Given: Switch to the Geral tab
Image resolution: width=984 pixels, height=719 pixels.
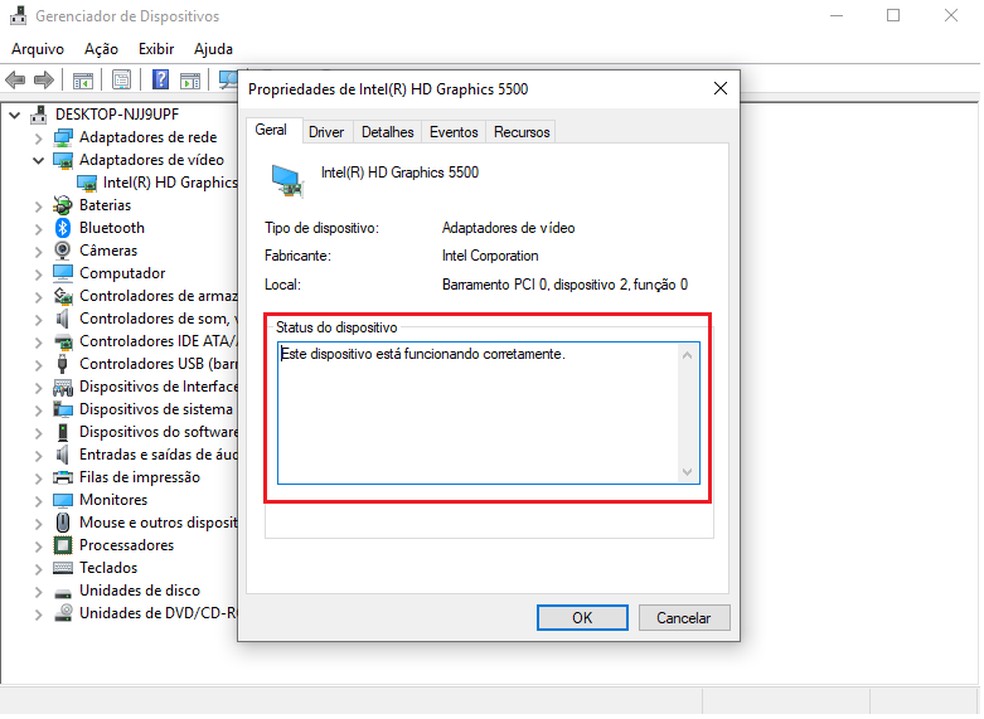Looking at the screenshot, I should [x=271, y=130].
